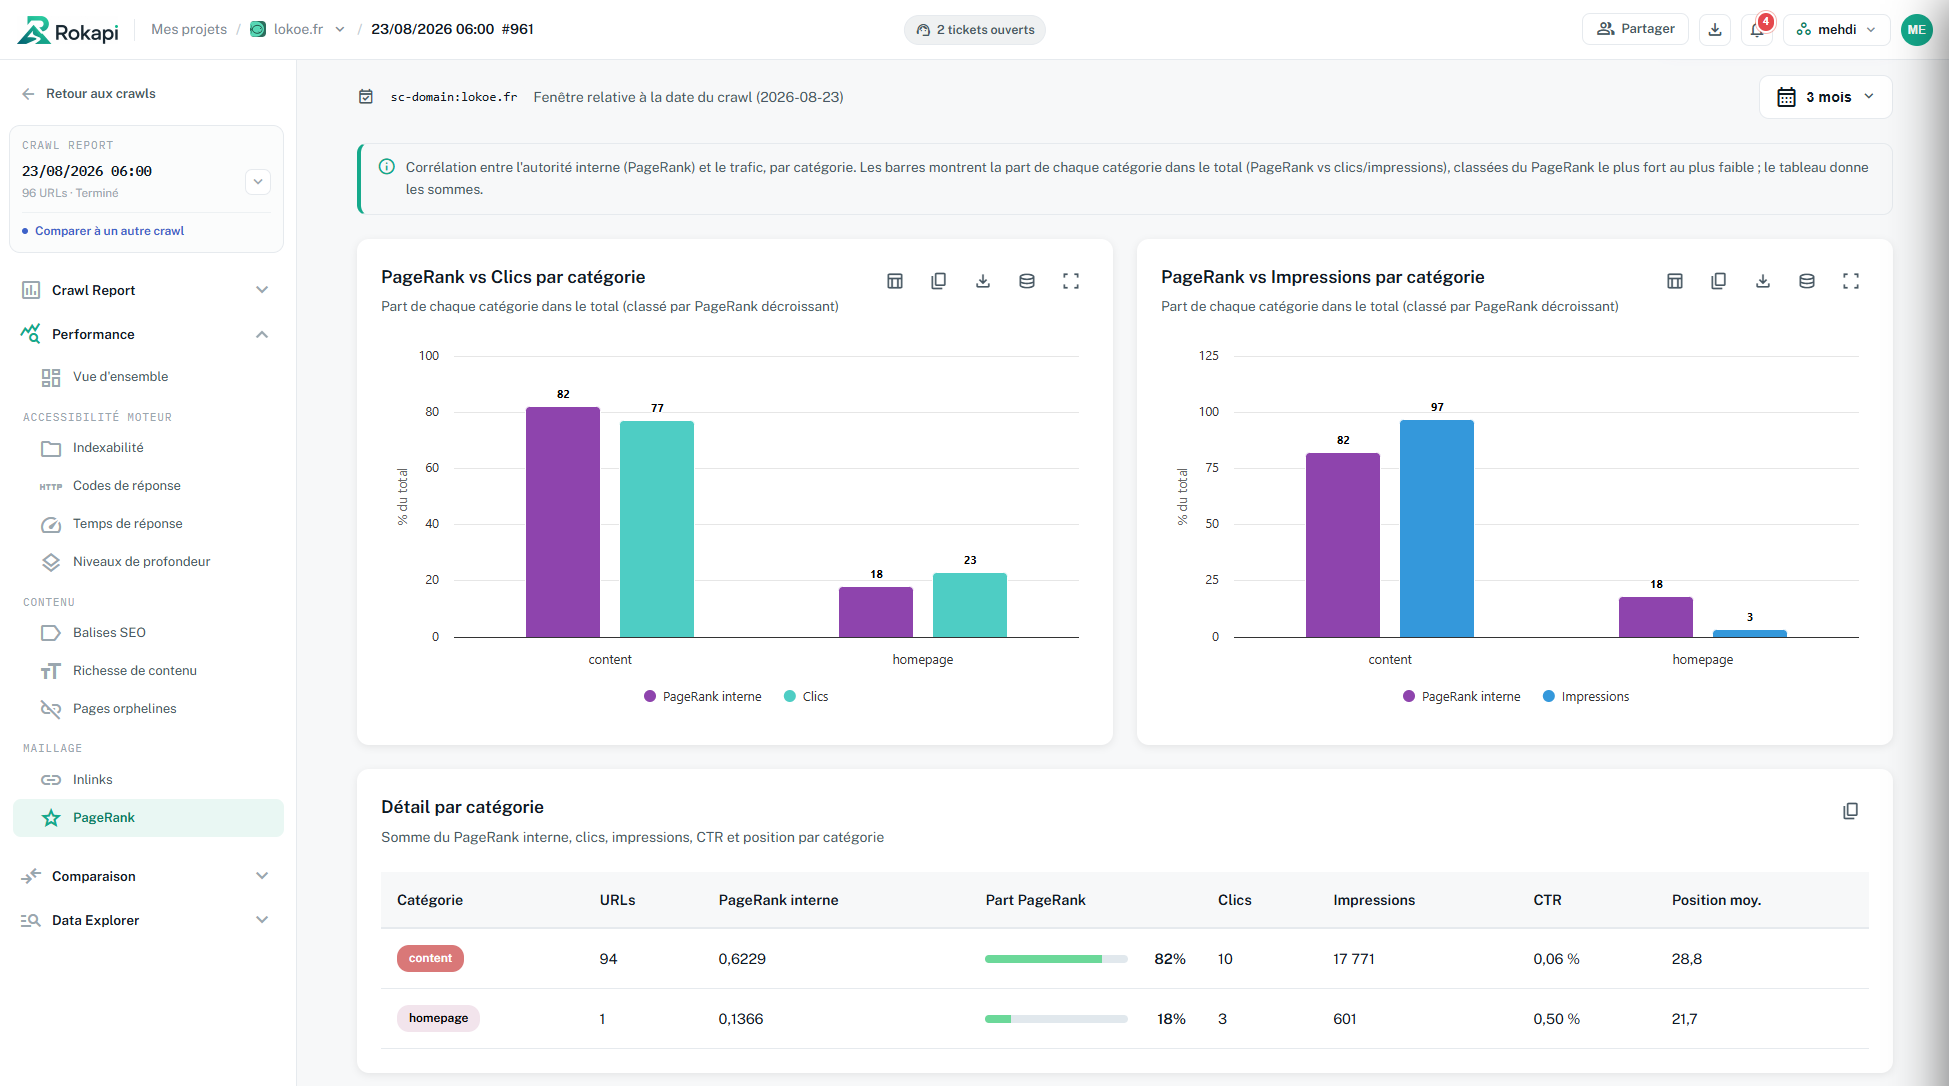Image resolution: width=1949 pixels, height=1086 pixels.
Task: Click the Partager button
Action: click(x=1635, y=29)
